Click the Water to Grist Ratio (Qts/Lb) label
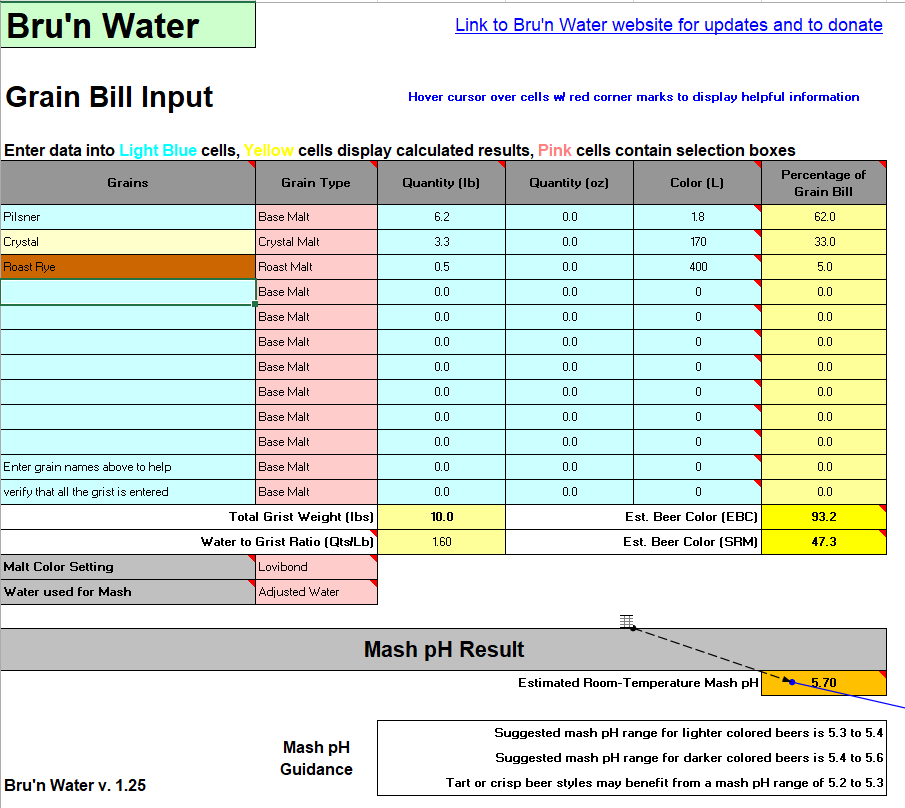905x808 pixels. coord(287,542)
